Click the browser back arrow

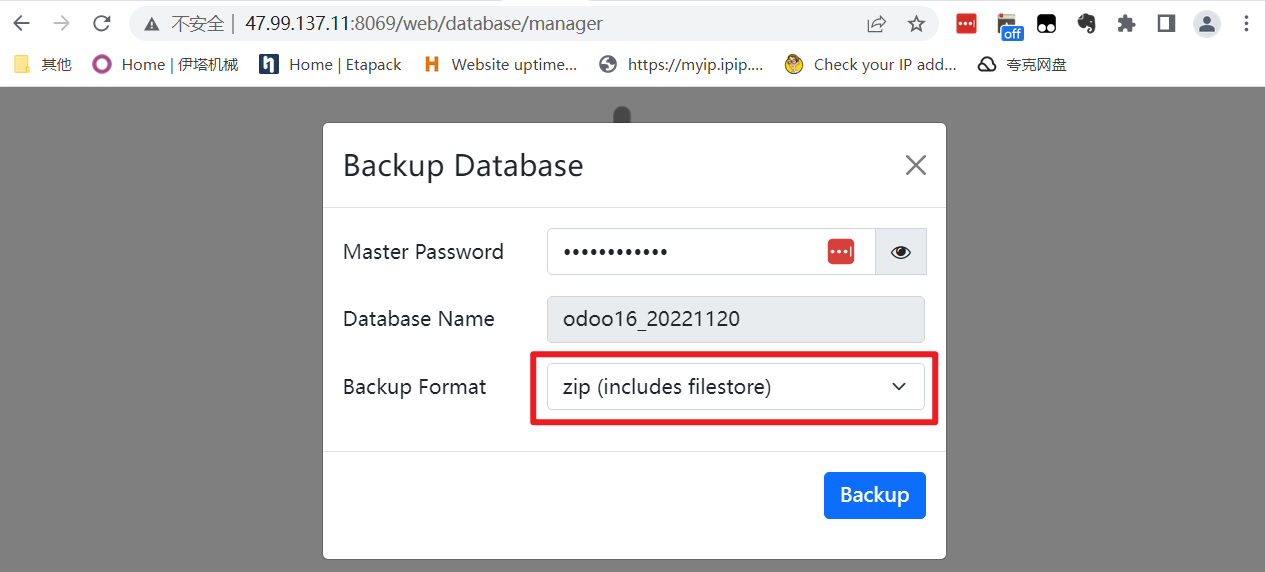[21, 23]
